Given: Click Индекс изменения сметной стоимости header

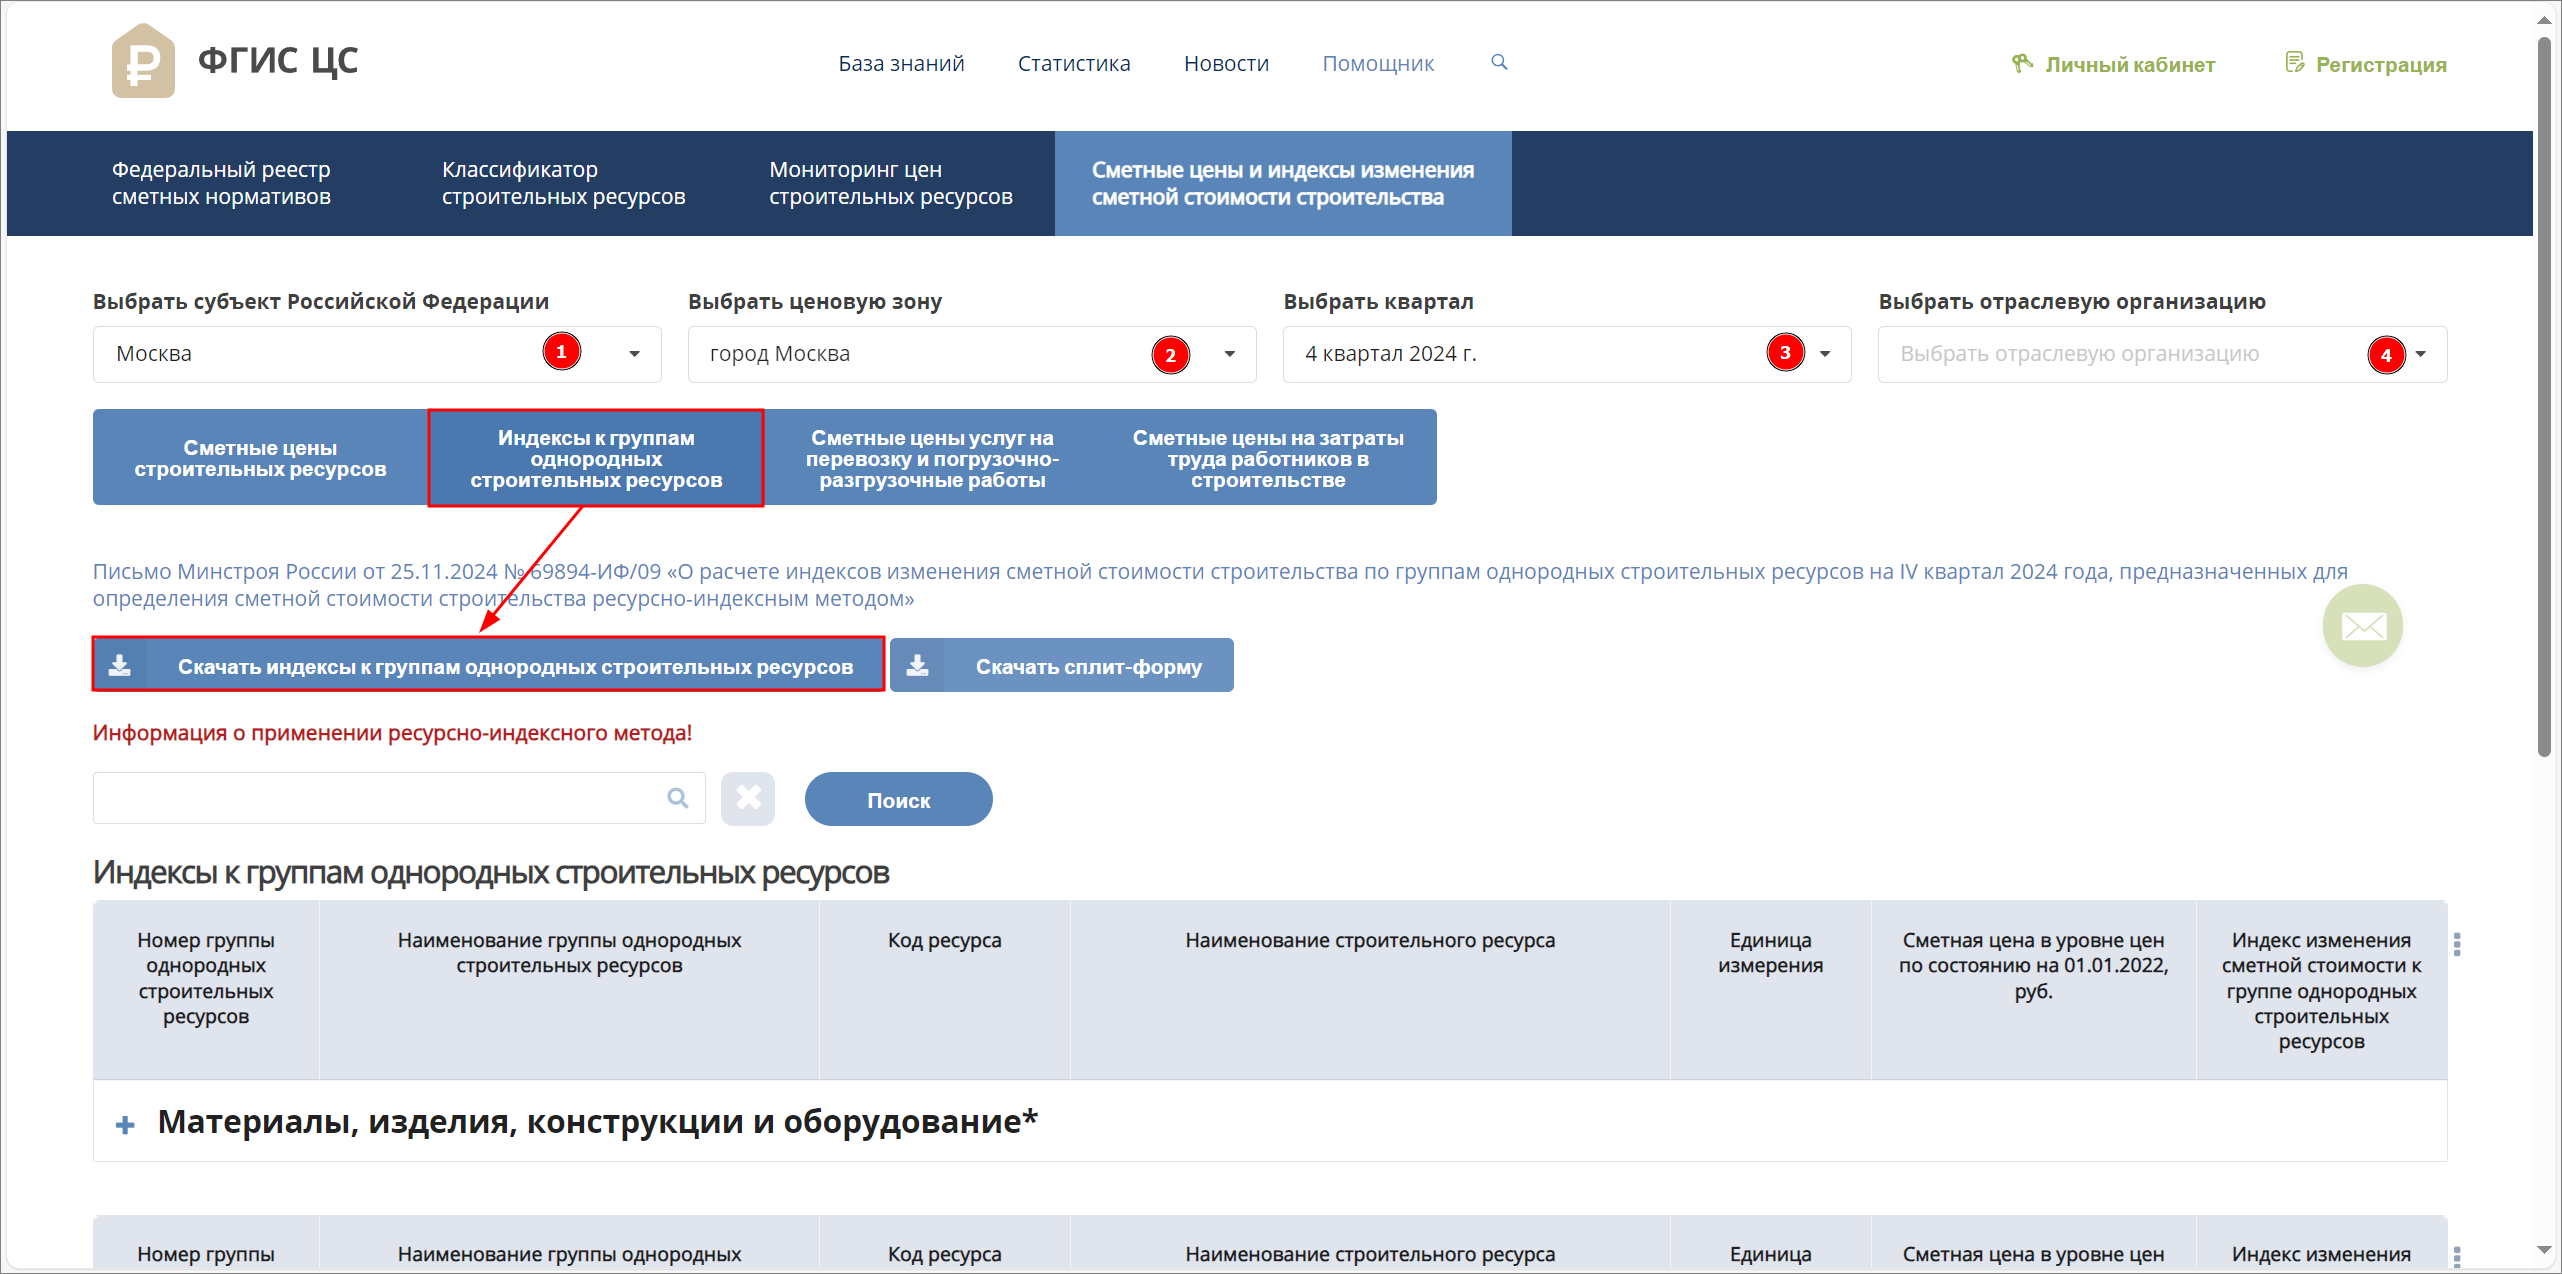Looking at the screenshot, I should click(2321, 991).
